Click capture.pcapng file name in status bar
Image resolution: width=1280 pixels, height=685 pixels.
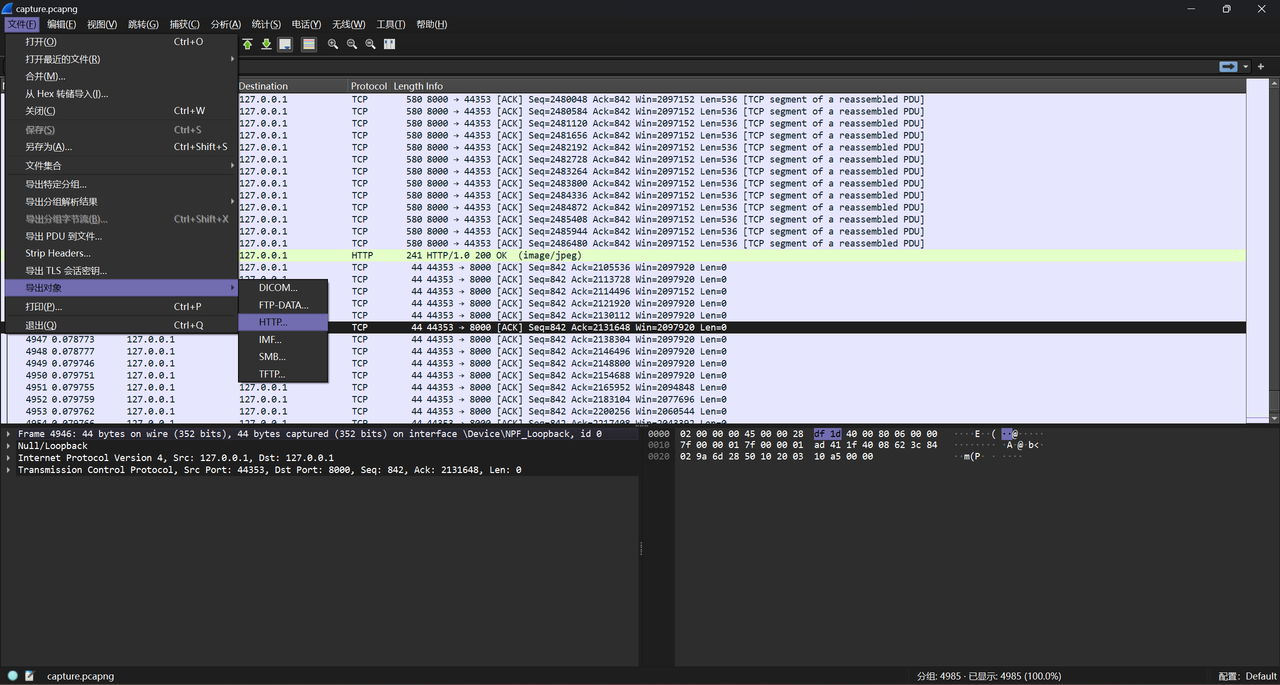[x=80, y=676]
